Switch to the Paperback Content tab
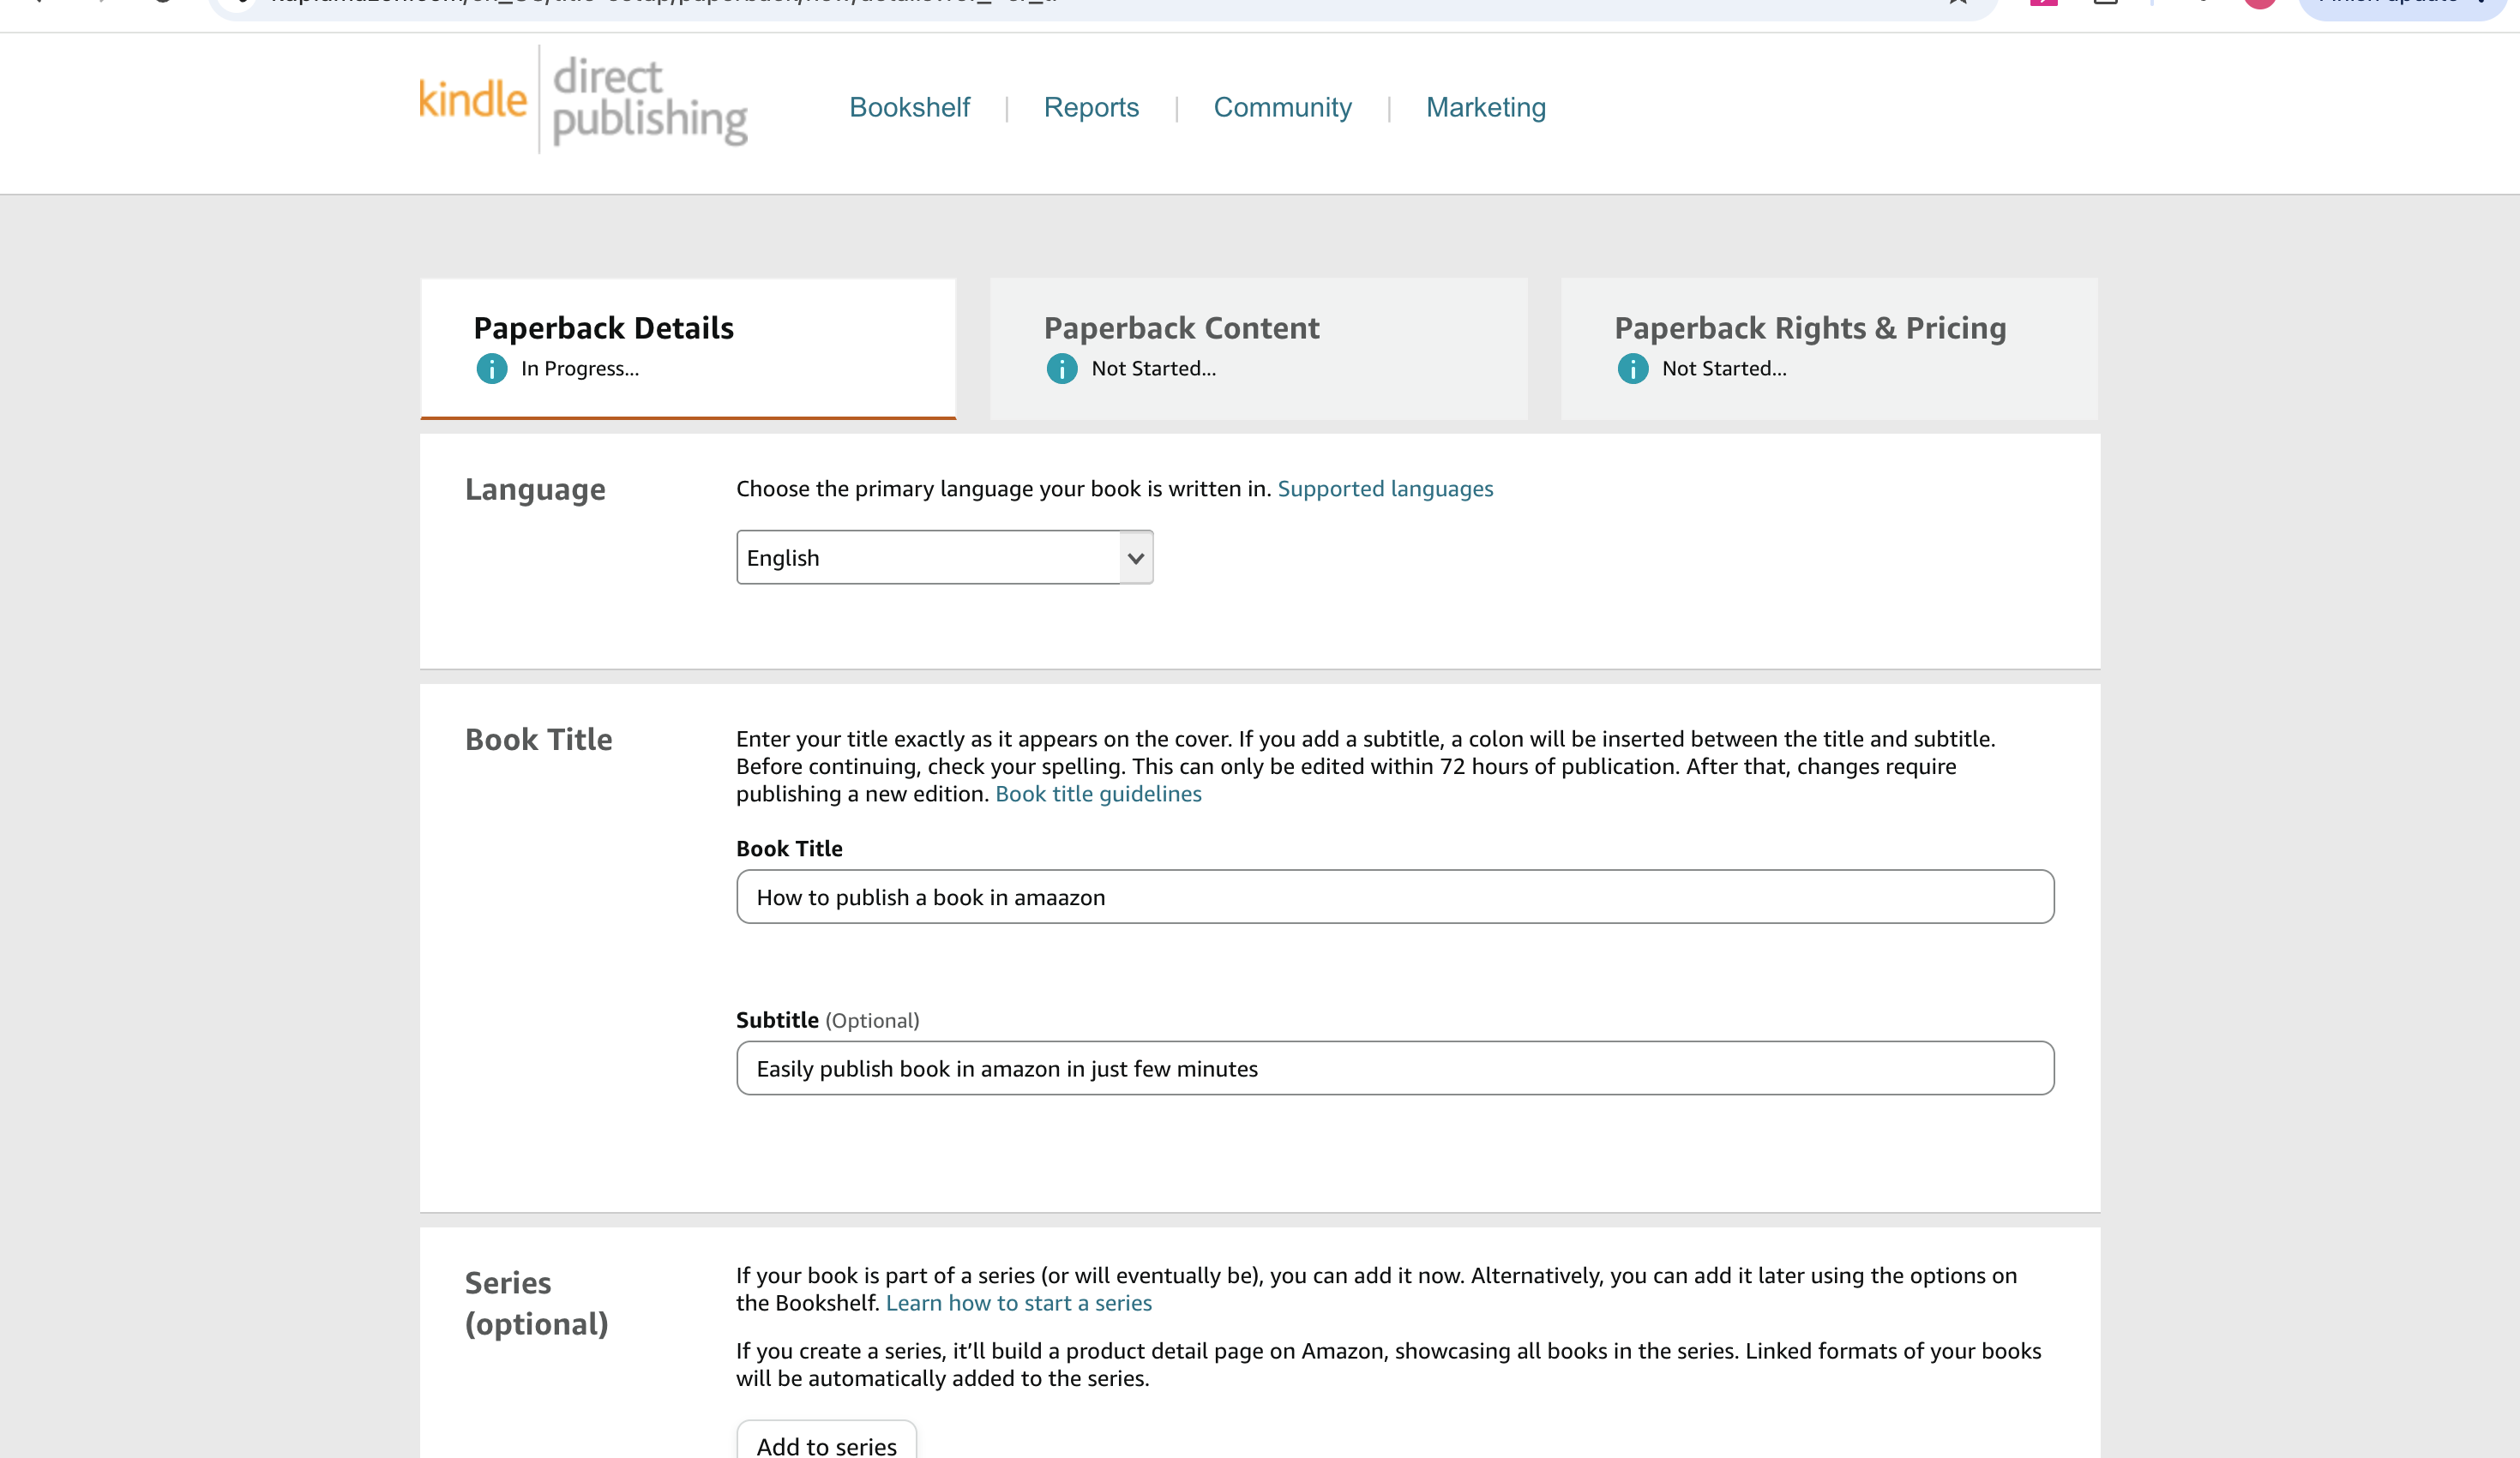 click(x=1258, y=348)
